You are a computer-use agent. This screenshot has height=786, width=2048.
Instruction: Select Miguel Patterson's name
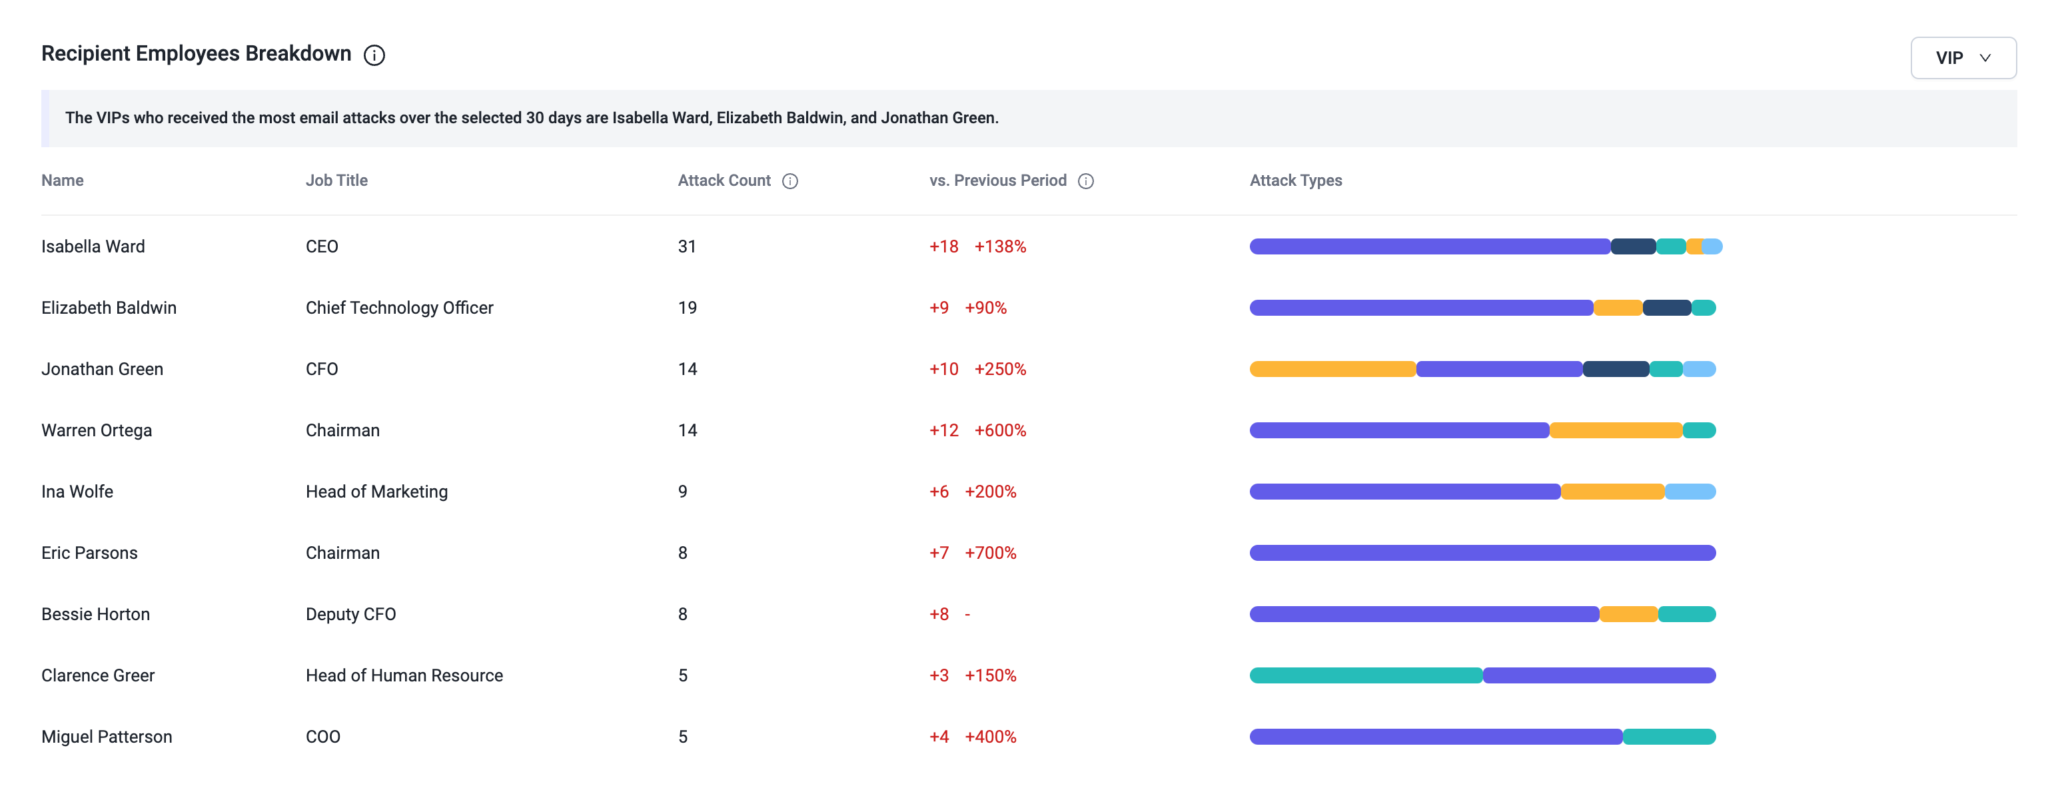click(x=107, y=737)
